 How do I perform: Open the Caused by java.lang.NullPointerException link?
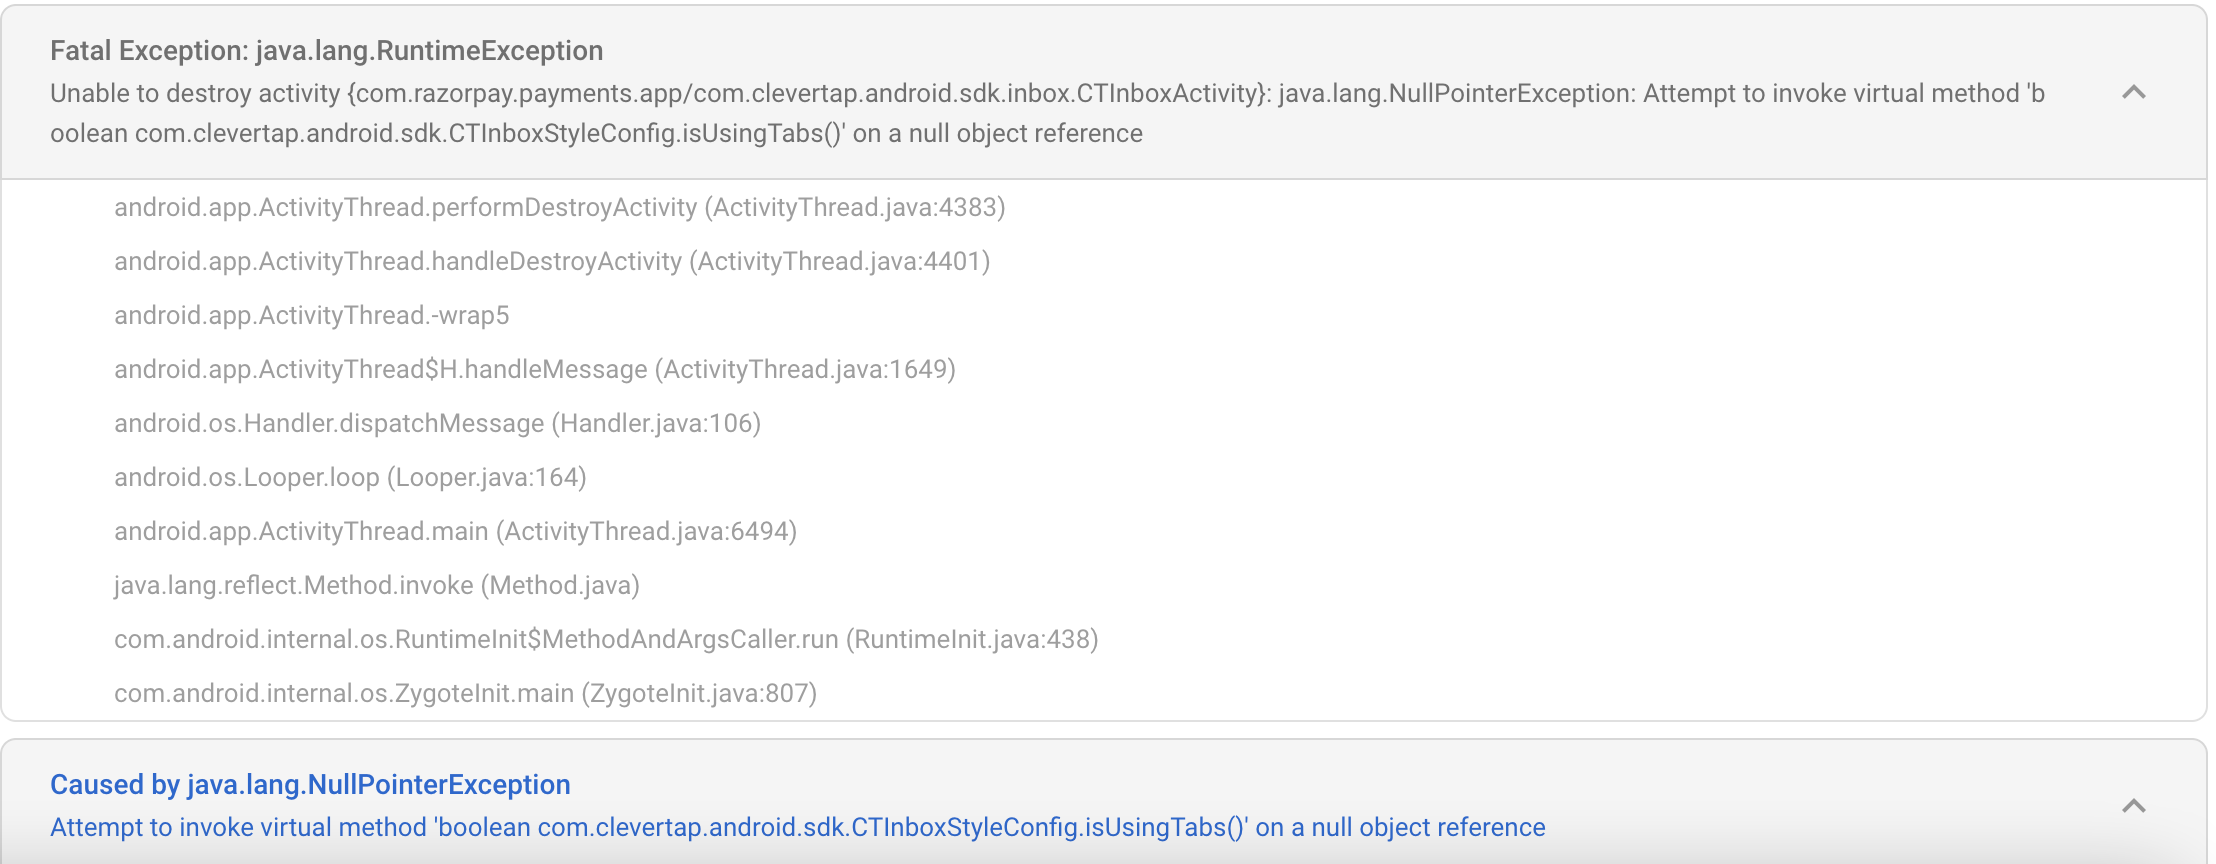[x=310, y=784]
